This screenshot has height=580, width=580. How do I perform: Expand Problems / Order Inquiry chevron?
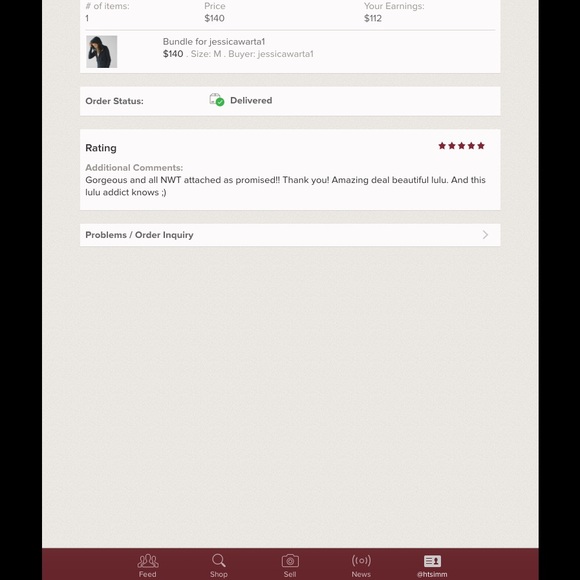(x=485, y=235)
